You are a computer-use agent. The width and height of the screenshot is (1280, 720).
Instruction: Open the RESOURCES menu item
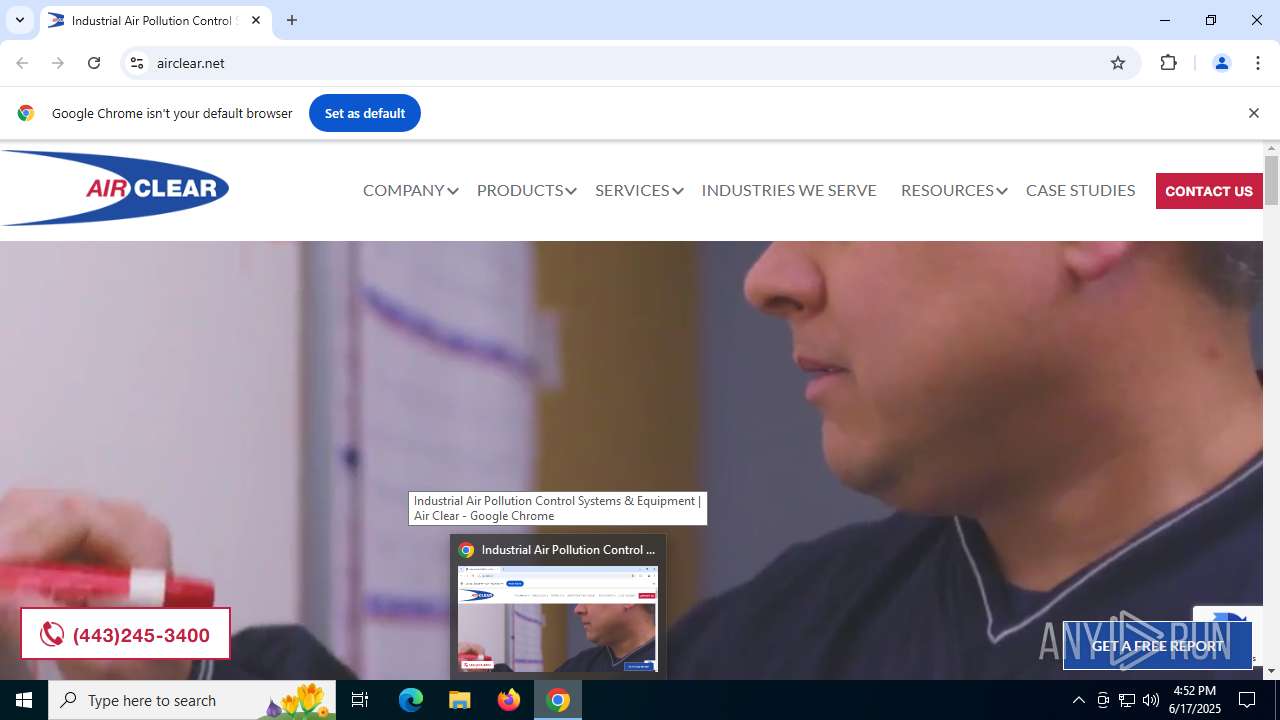(x=947, y=190)
